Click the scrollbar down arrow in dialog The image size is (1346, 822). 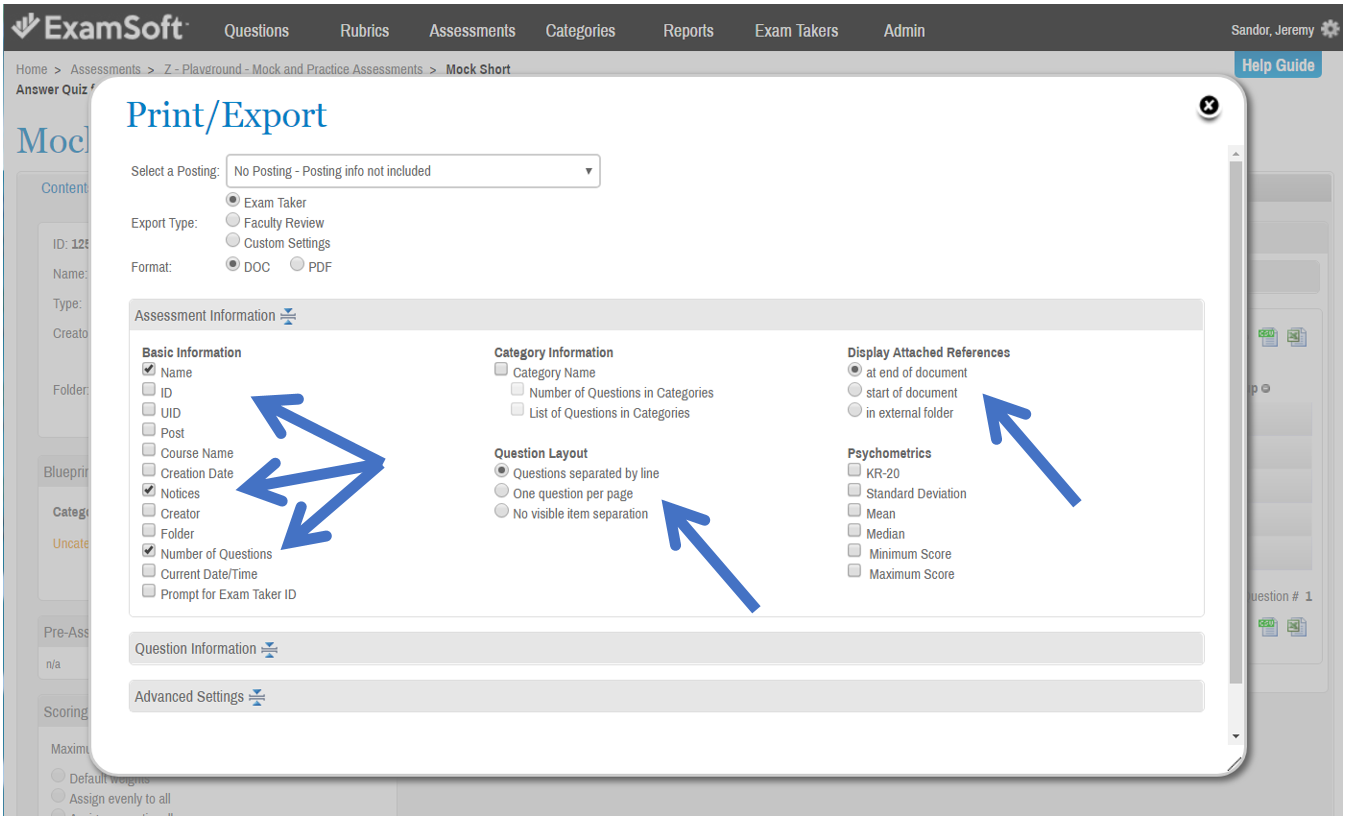(x=1236, y=736)
